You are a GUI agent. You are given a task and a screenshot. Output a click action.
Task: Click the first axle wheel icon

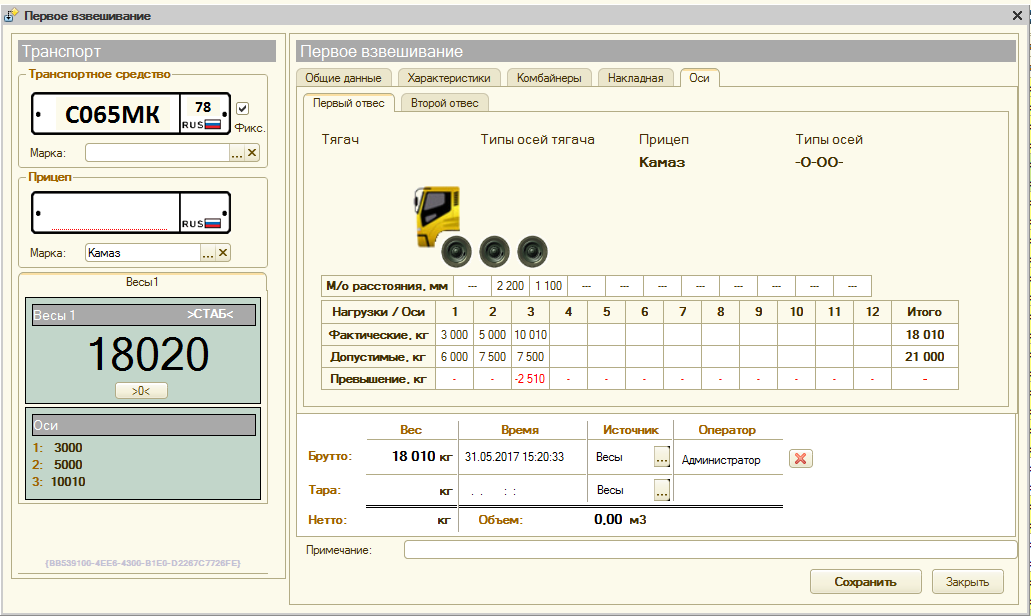click(456, 251)
